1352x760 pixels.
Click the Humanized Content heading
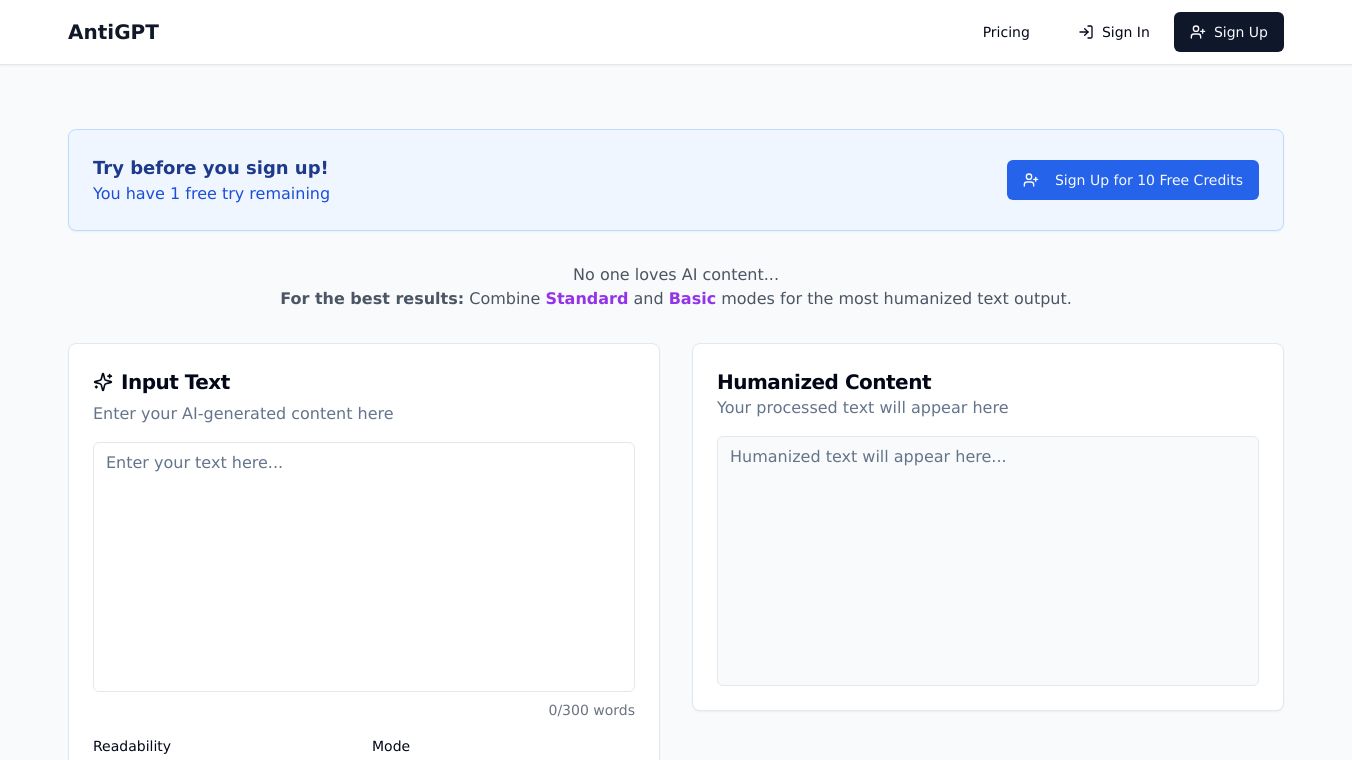coord(824,382)
